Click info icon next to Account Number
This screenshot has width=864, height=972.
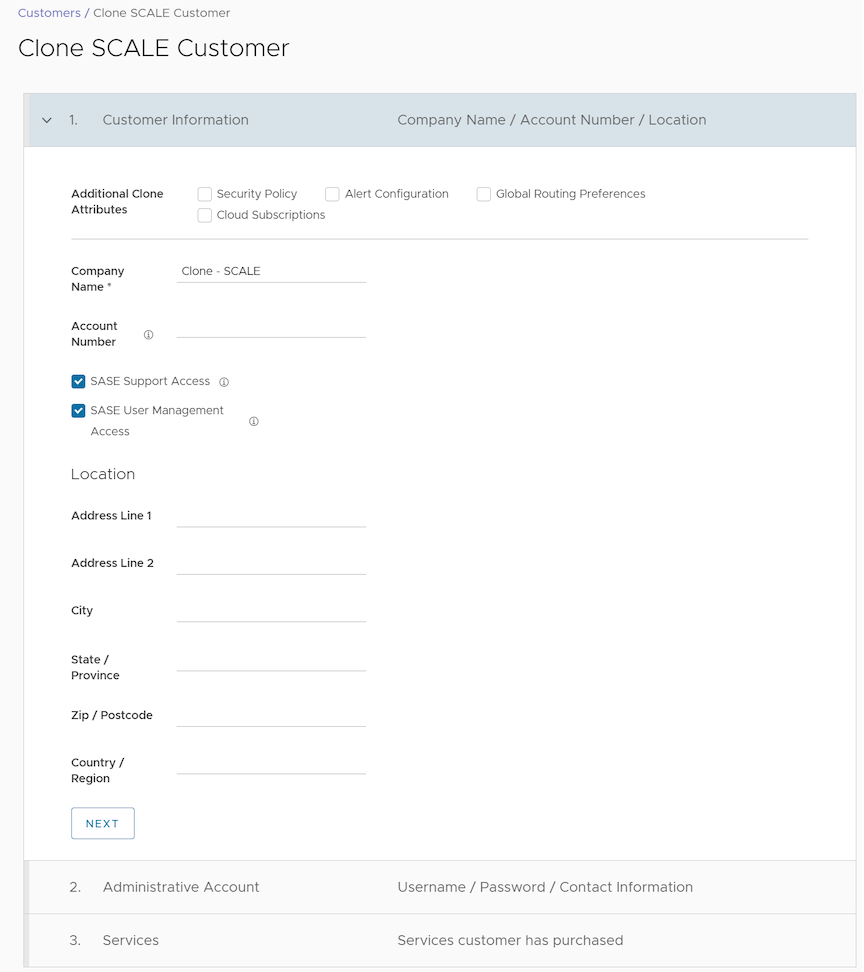click(148, 335)
